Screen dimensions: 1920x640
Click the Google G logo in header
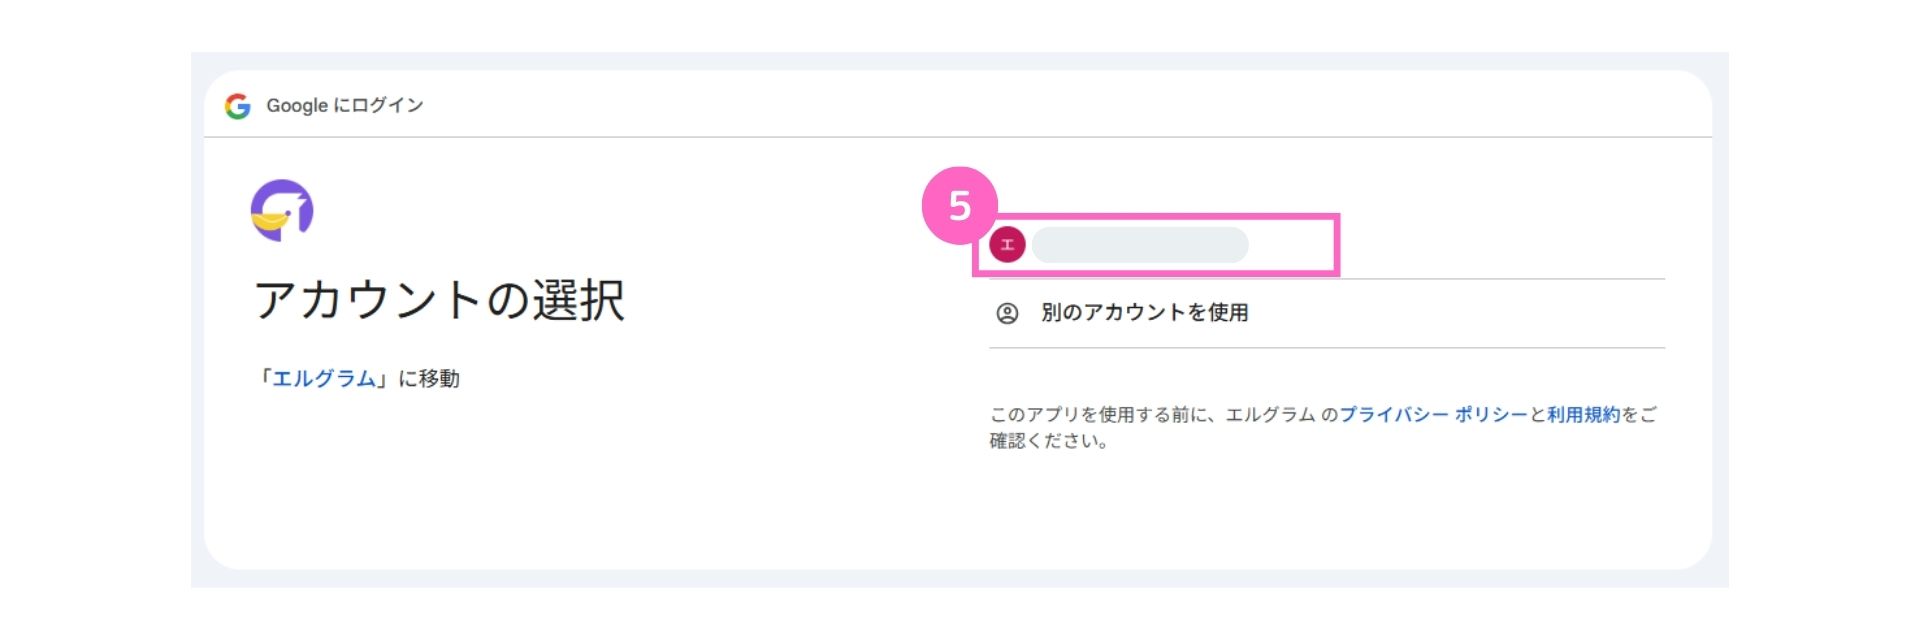tap(238, 106)
